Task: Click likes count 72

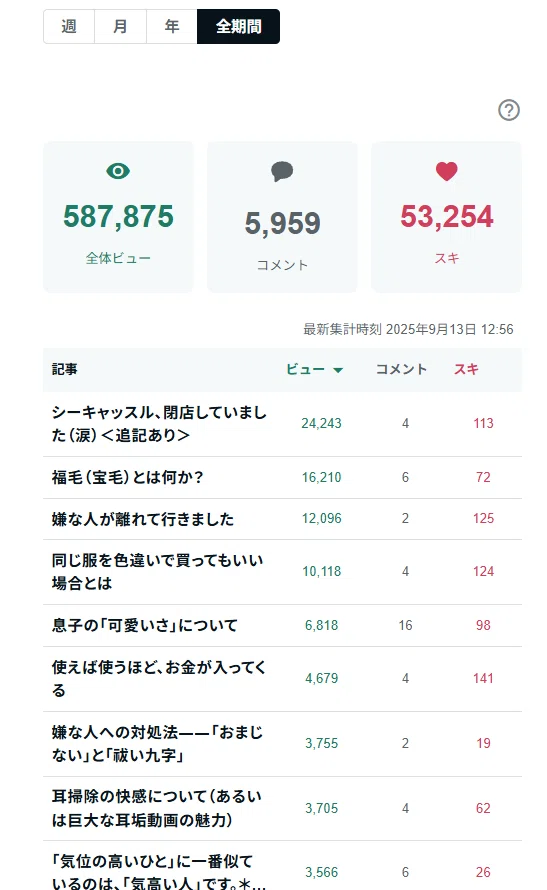Action: (483, 477)
